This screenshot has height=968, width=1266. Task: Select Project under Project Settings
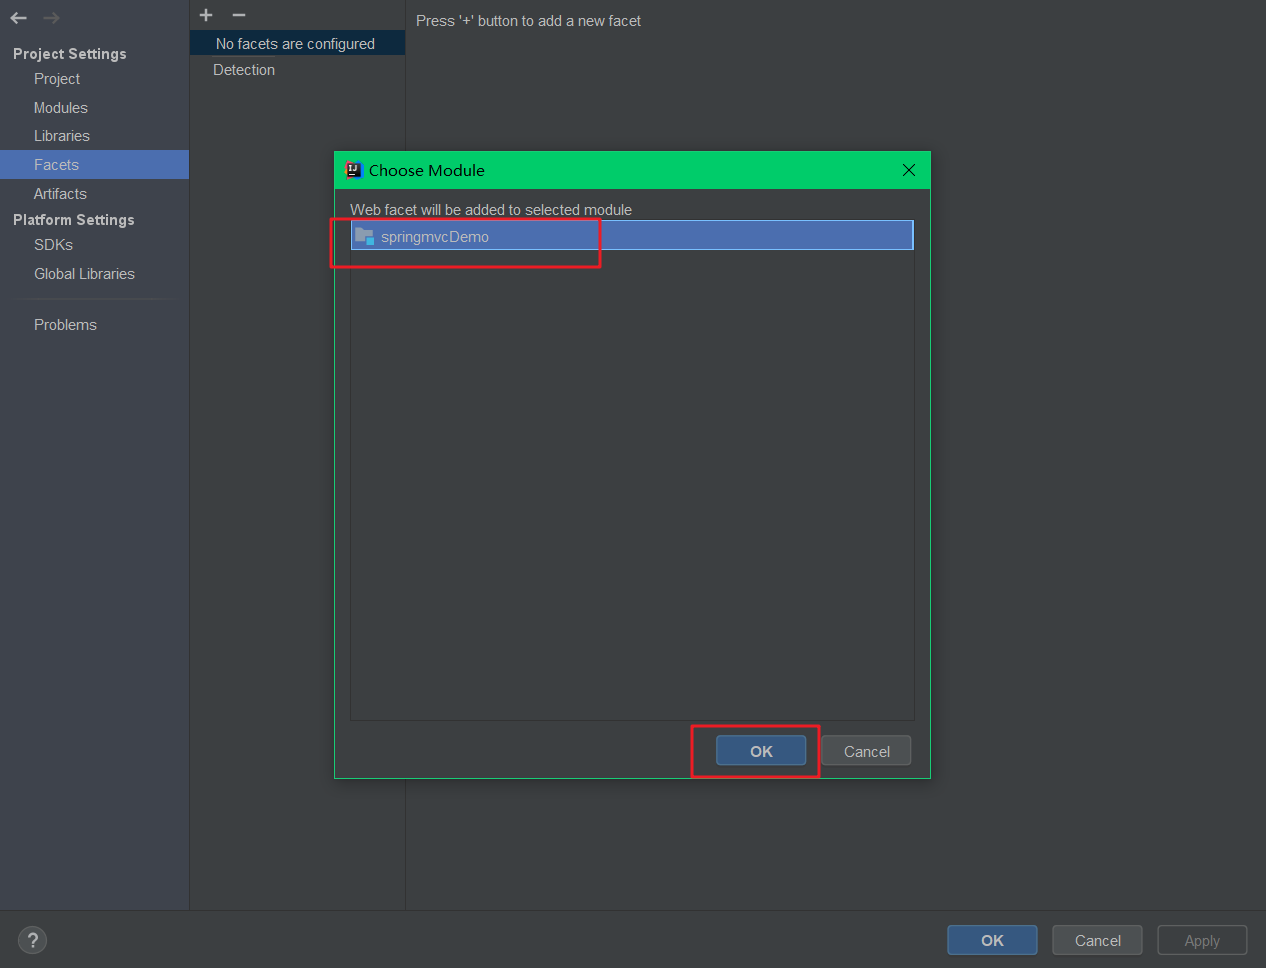click(x=57, y=78)
